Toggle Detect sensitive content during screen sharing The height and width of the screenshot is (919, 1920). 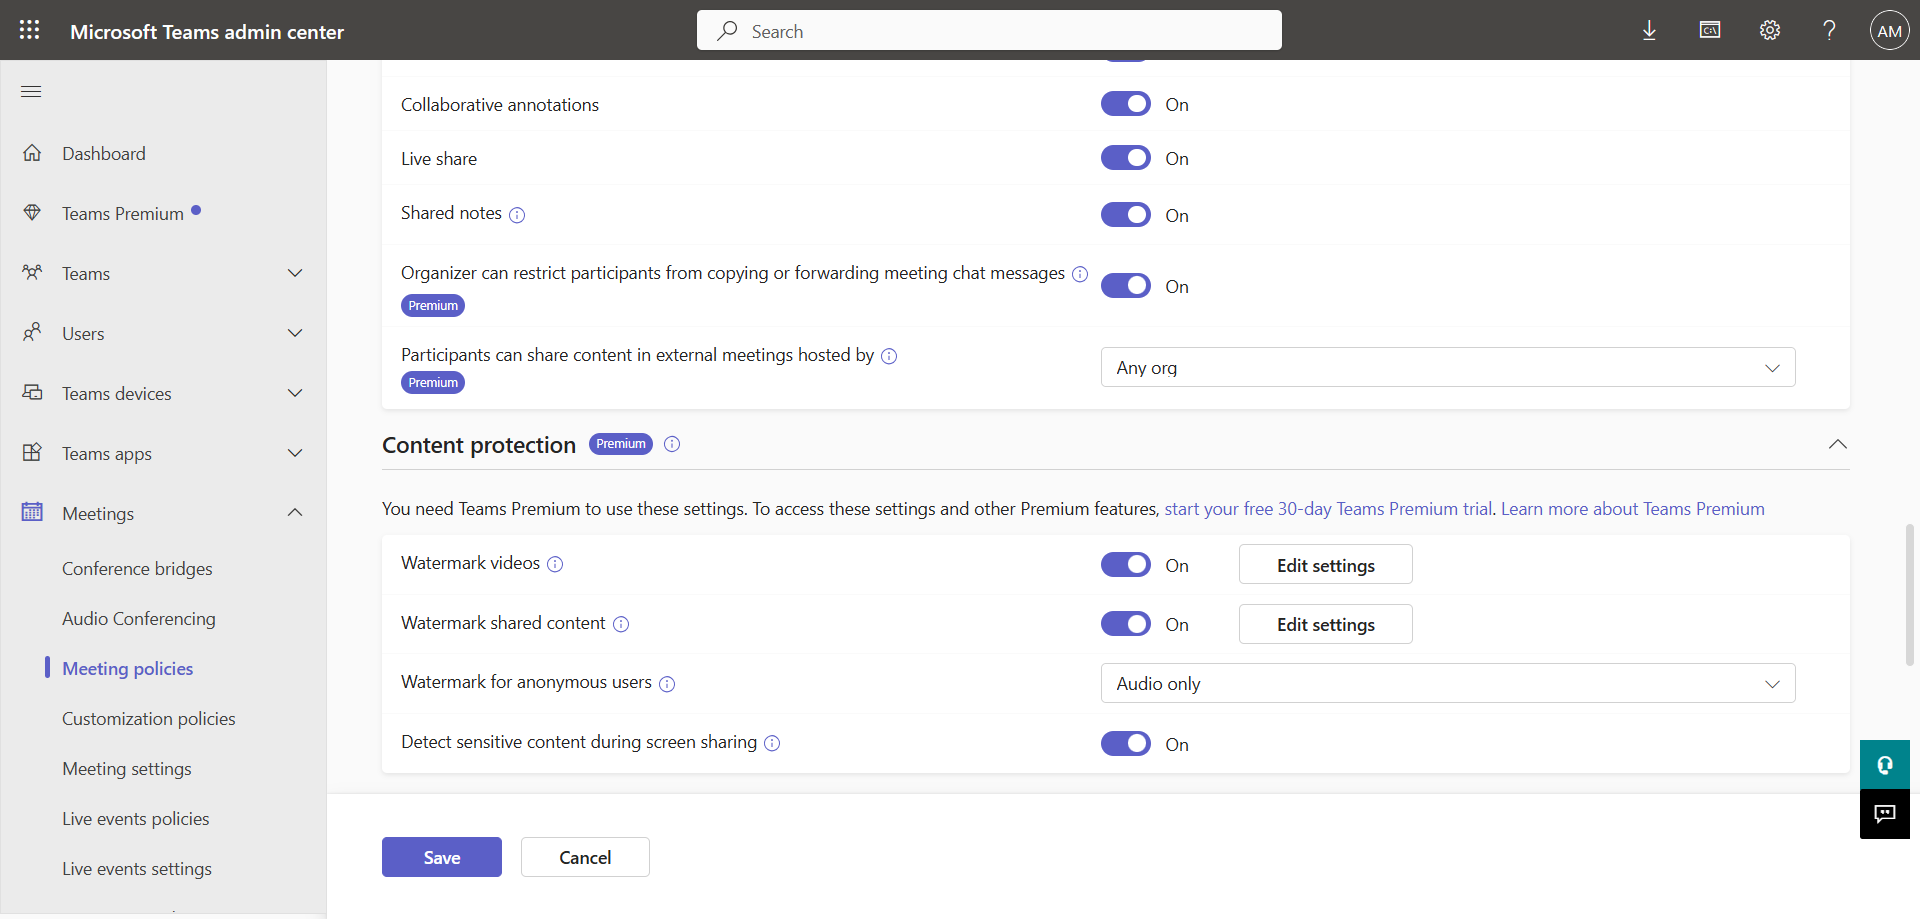pos(1125,744)
